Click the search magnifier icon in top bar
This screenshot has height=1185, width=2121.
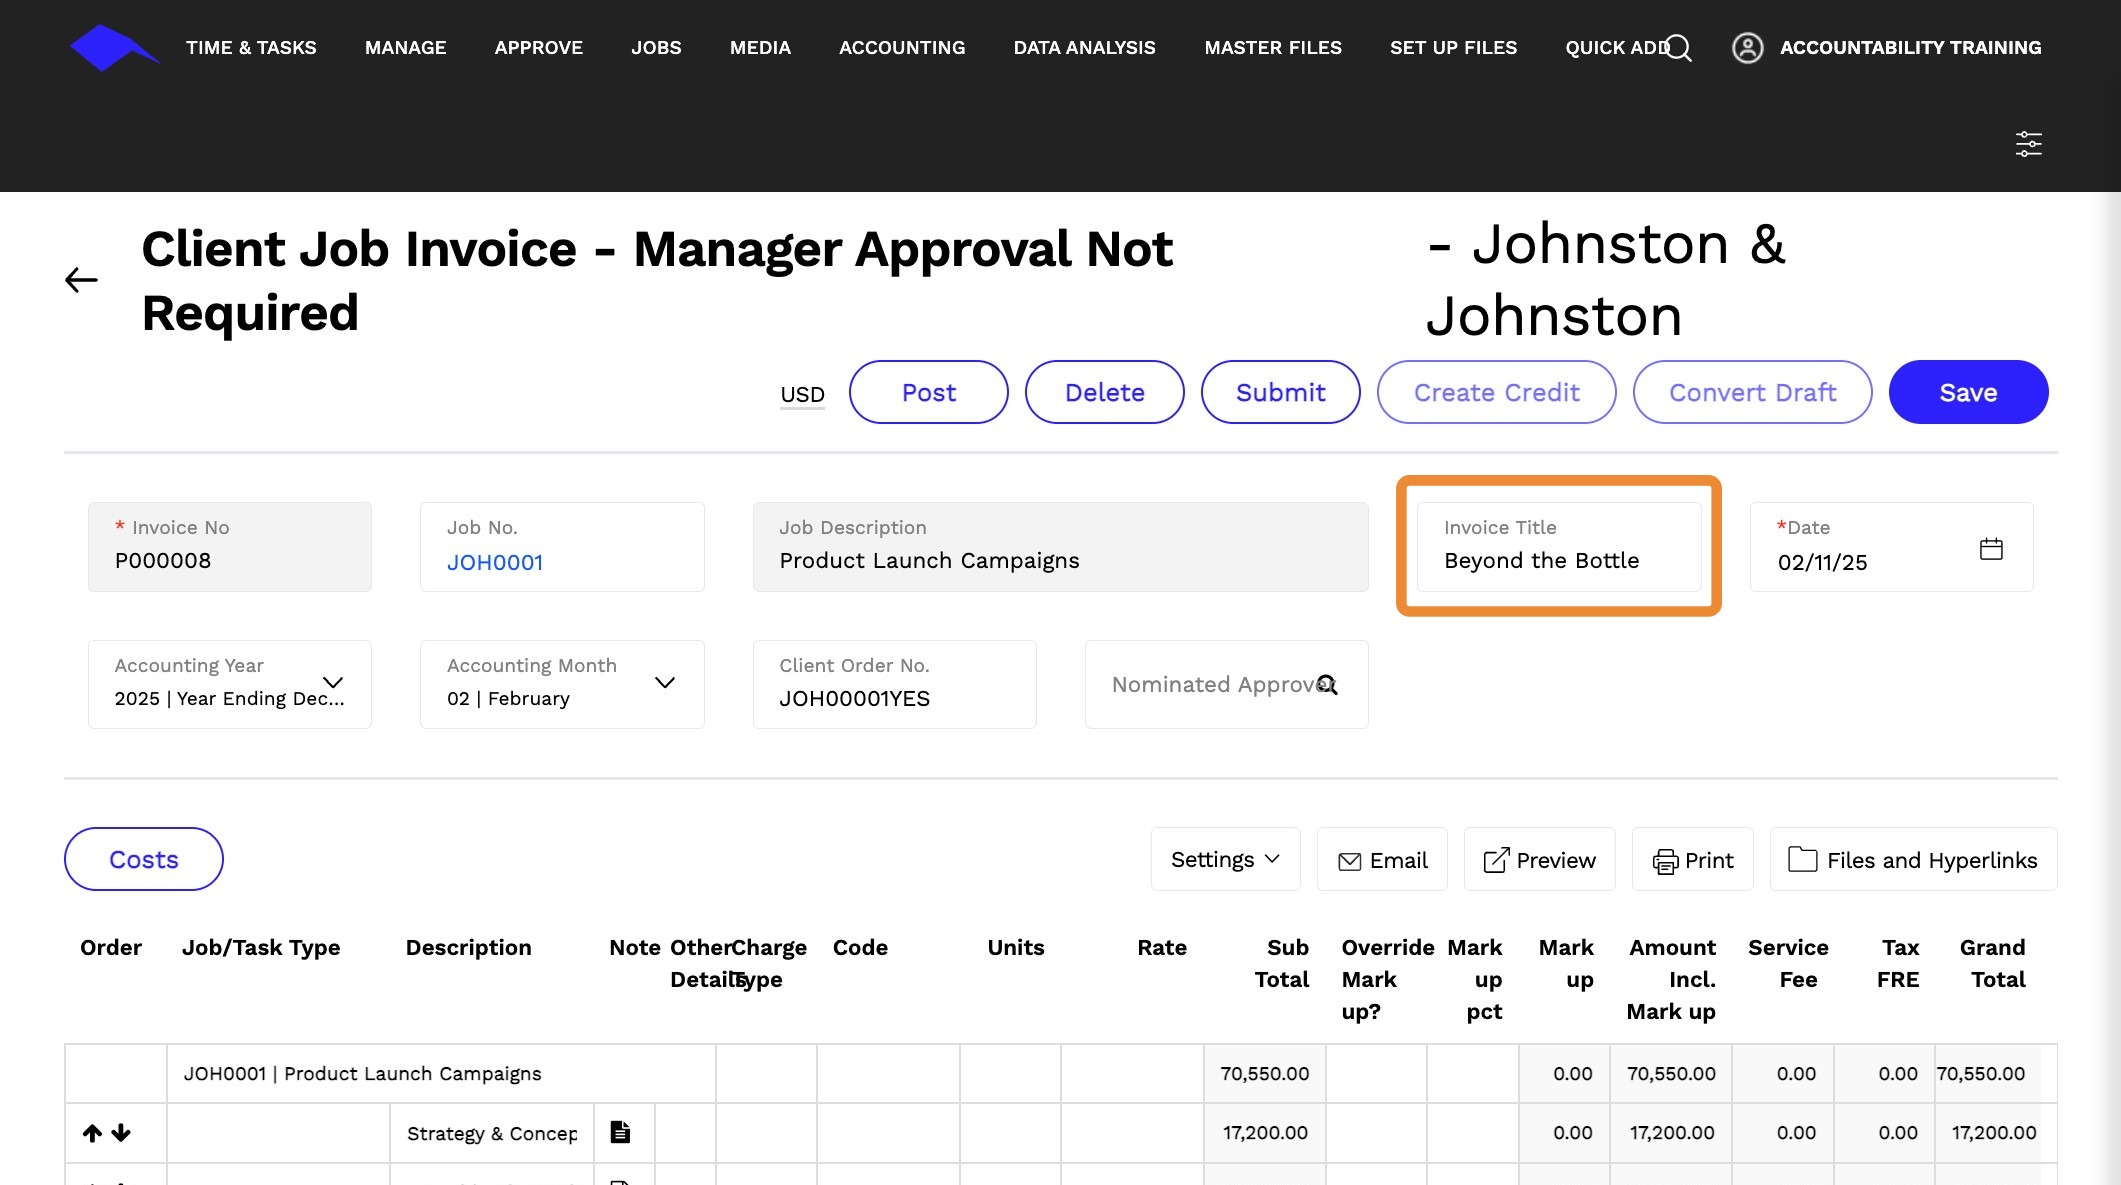[1679, 48]
